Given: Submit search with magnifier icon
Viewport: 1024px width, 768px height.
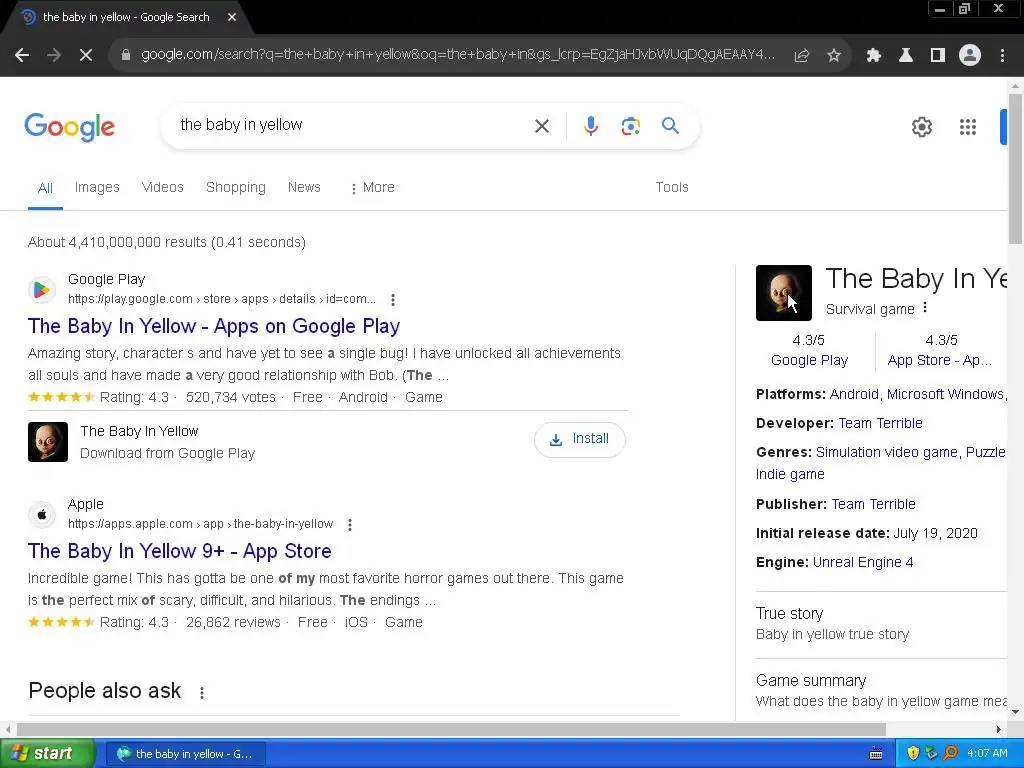Looking at the screenshot, I should [x=671, y=125].
